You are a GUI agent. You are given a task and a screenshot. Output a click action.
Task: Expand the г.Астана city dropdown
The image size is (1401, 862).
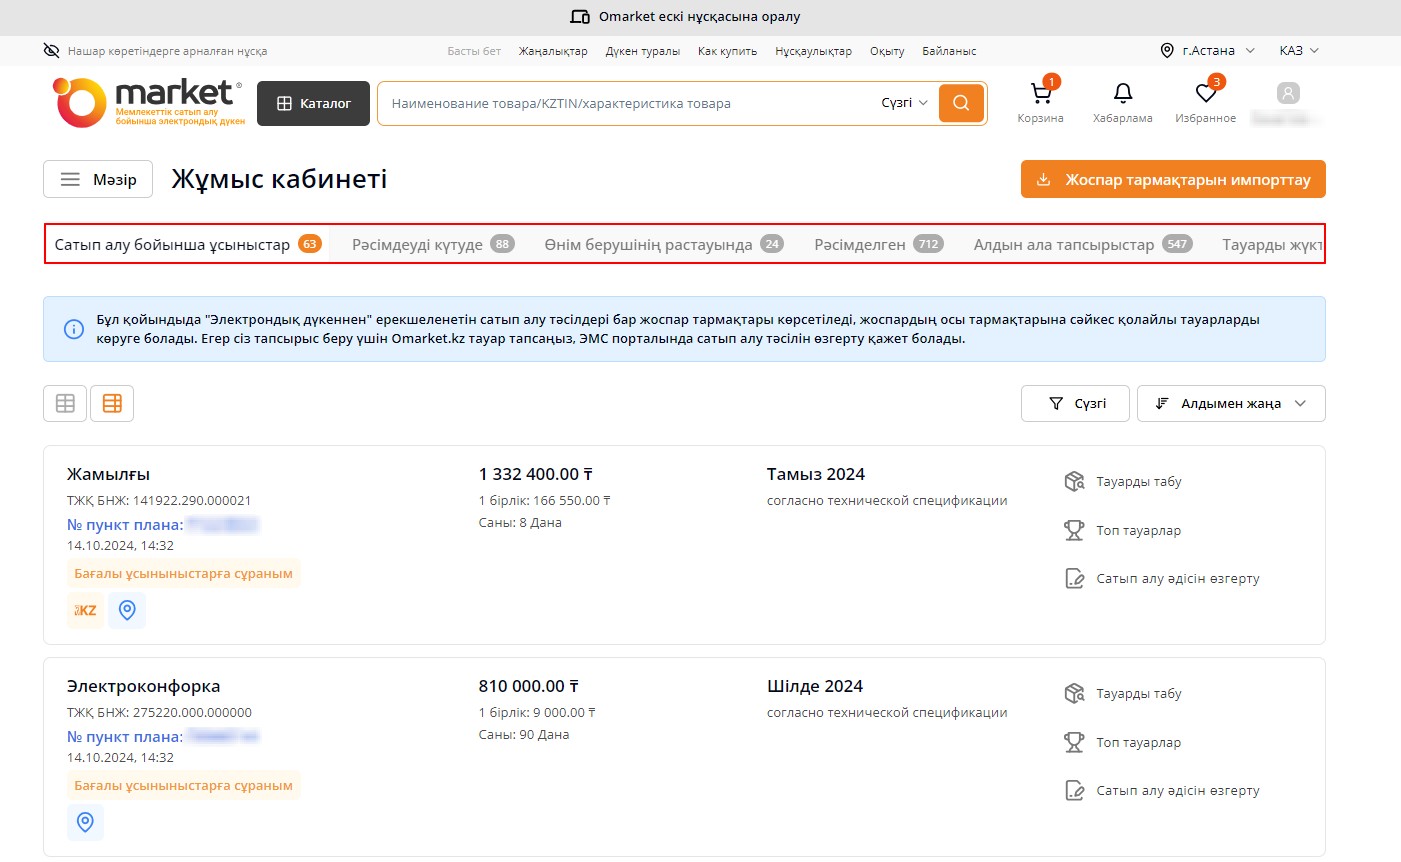[x=1207, y=51]
